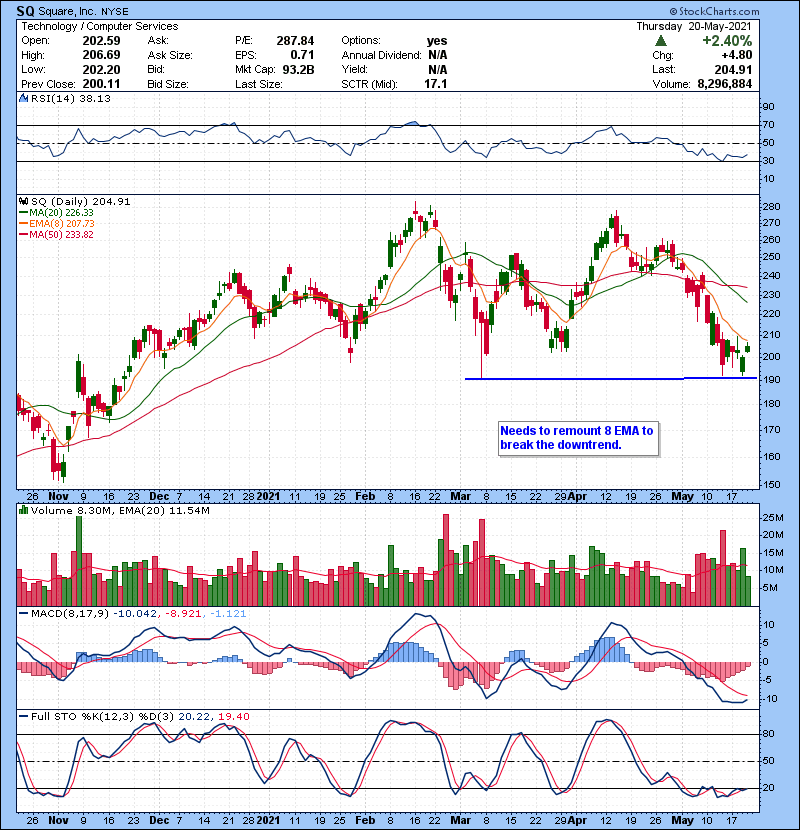The height and width of the screenshot is (830, 800).
Task: Click the Mar label on price chart axis
Action: coord(460,497)
